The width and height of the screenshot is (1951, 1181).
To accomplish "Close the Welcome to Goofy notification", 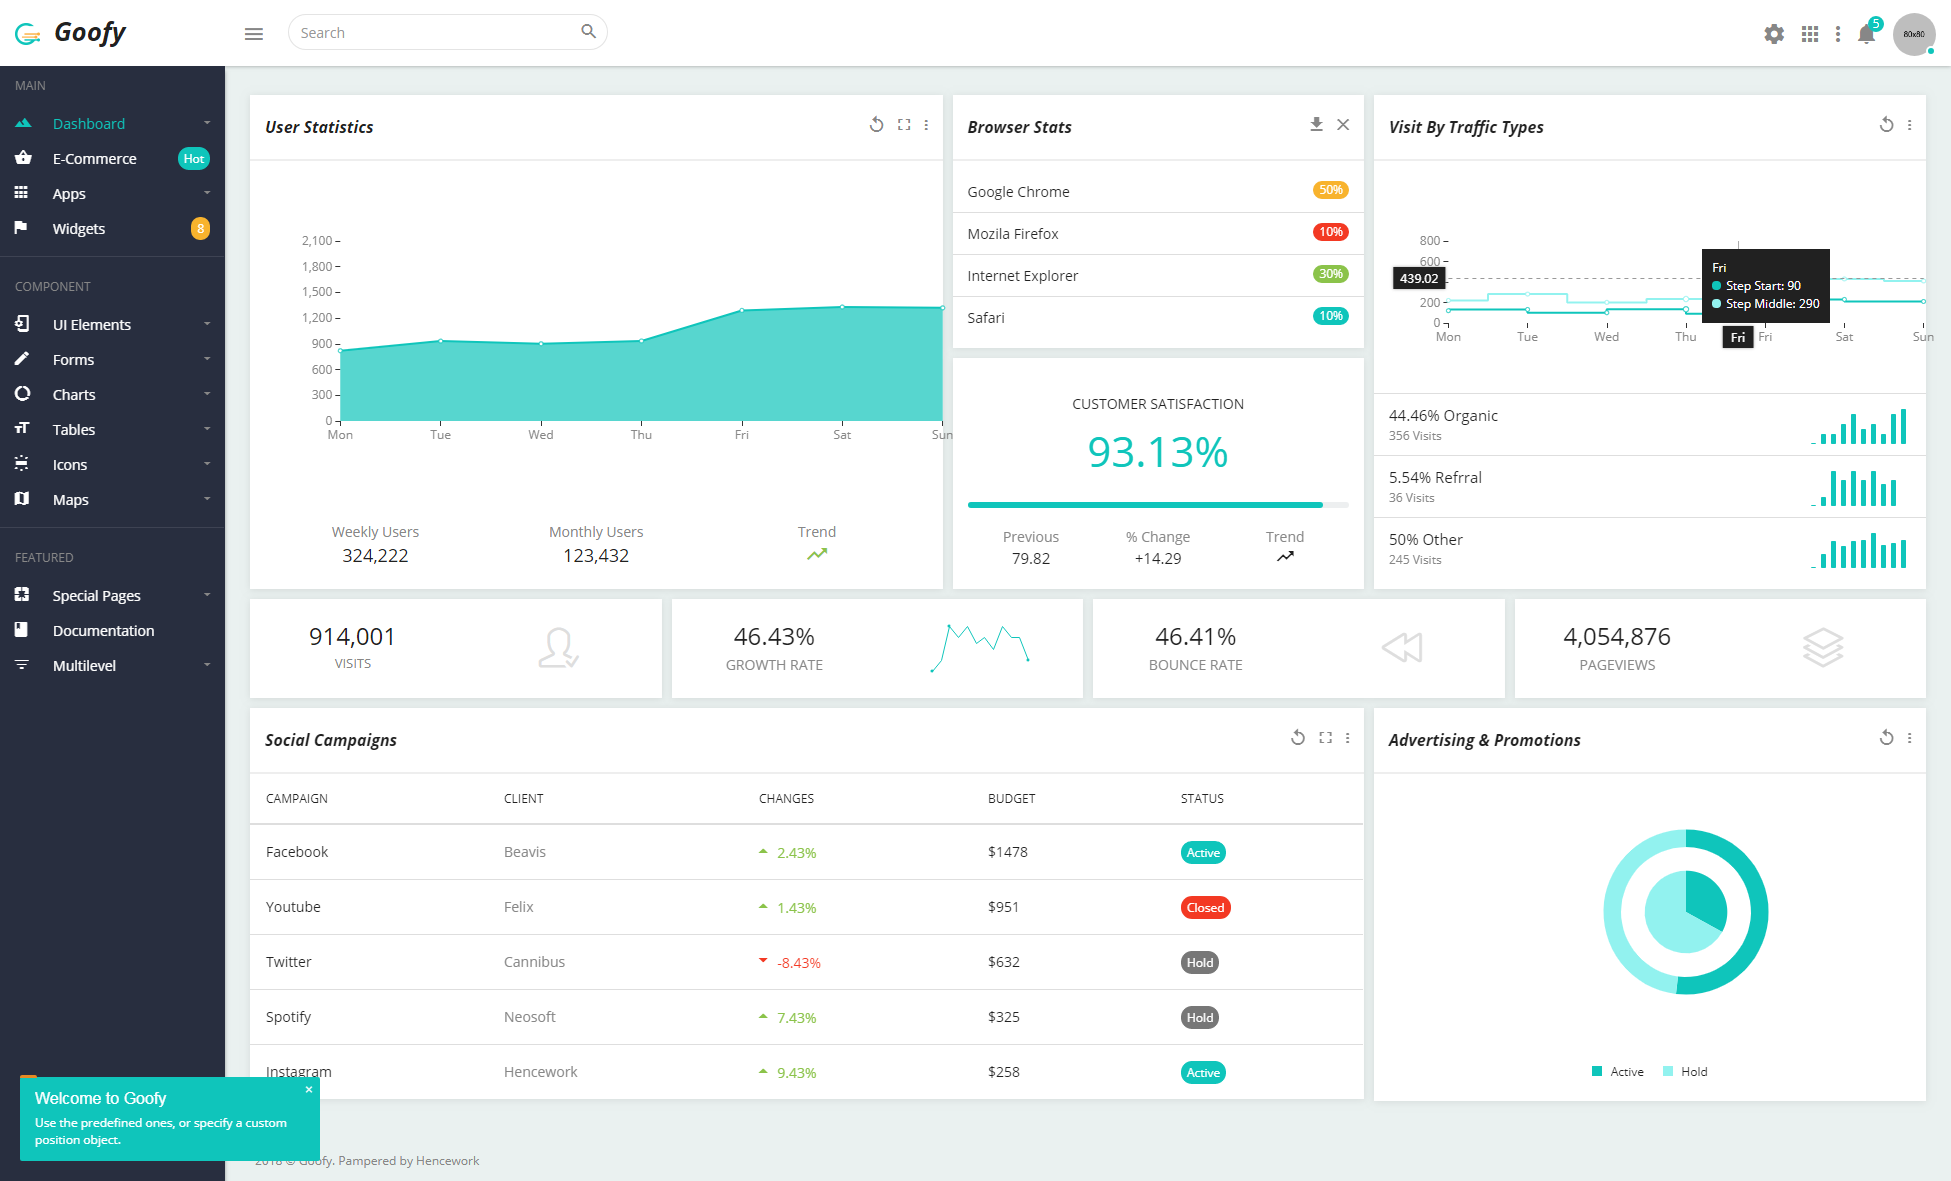I will (x=309, y=1089).
